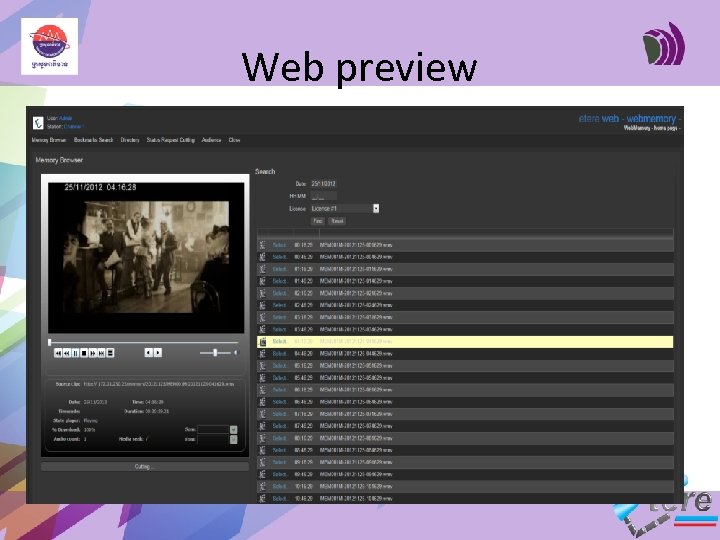Open the License dropdown list
This screenshot has width=720, height=540.
pyautogui.click(x=376, y=208)
